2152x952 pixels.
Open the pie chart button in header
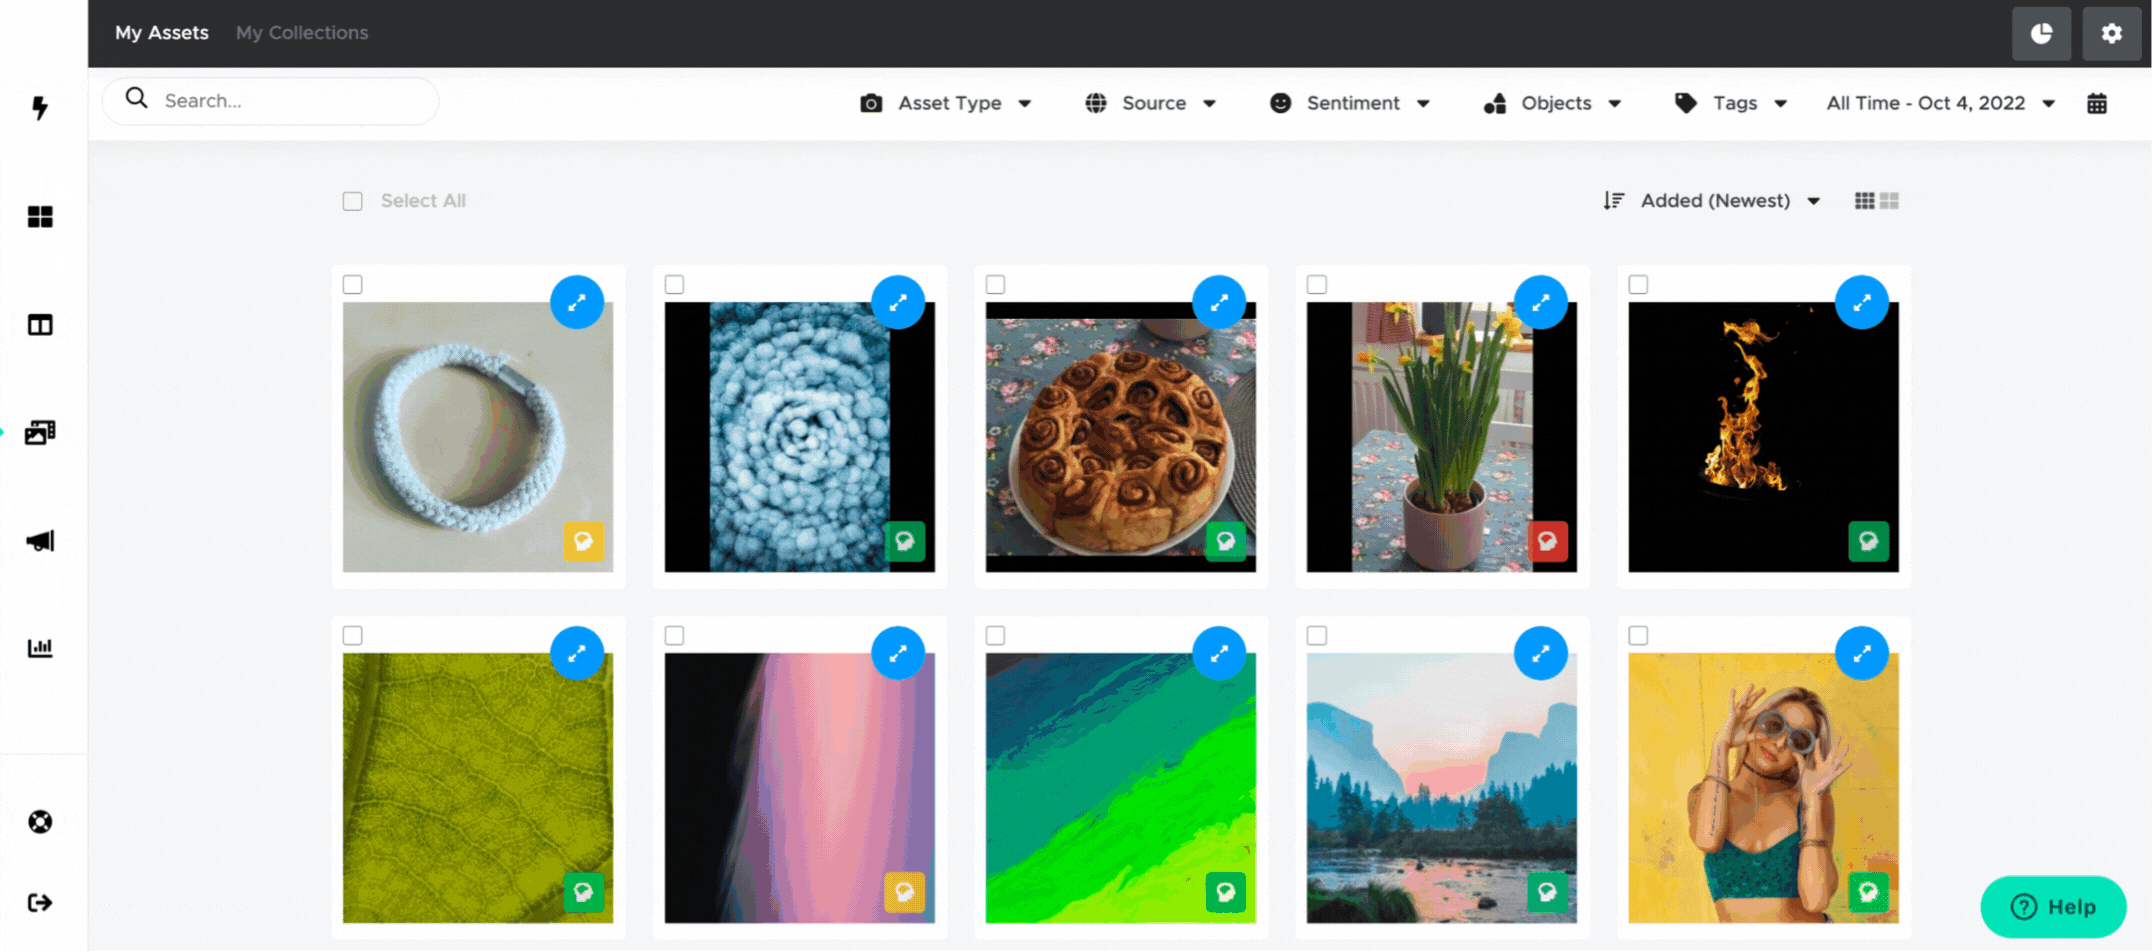pyautogui.click(x=2041, y=33)
